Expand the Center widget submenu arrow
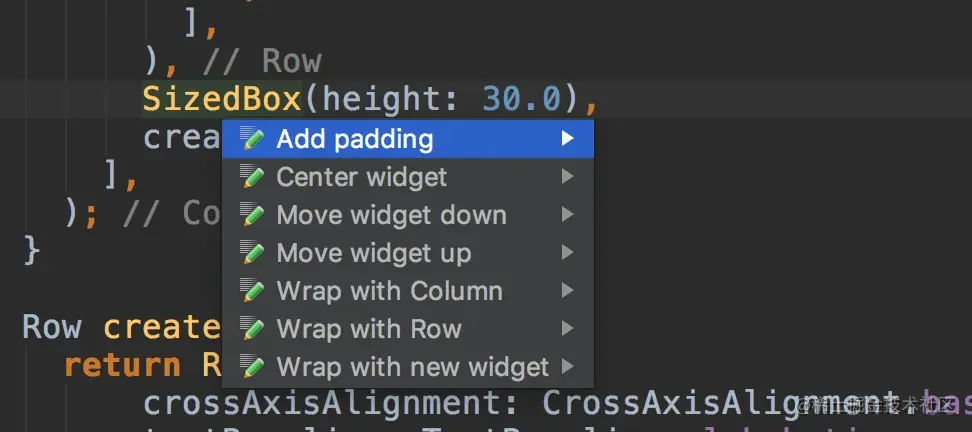Screen dimensions: 972x432 click(x=567, y=177)
